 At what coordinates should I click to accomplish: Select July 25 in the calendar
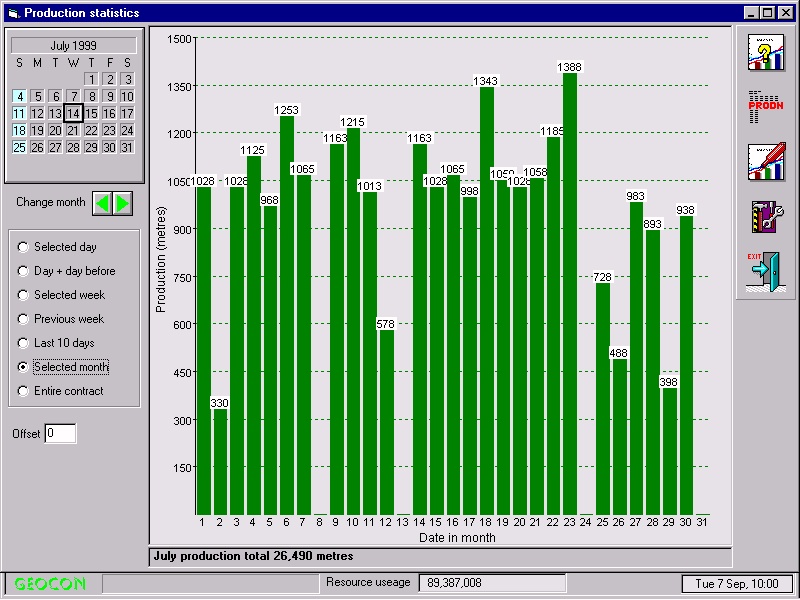(19, 147)
